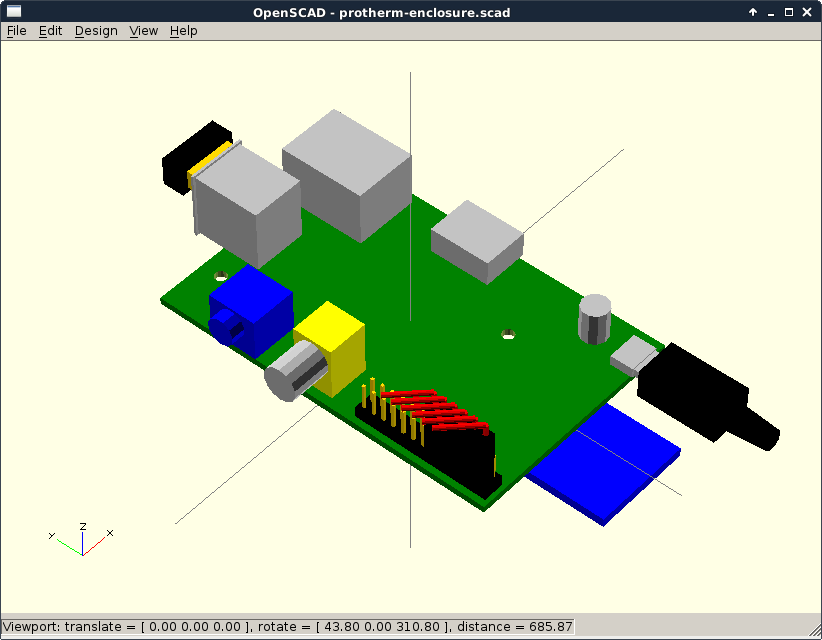Click the small grey cylinder capacitor

click(594, 319)
